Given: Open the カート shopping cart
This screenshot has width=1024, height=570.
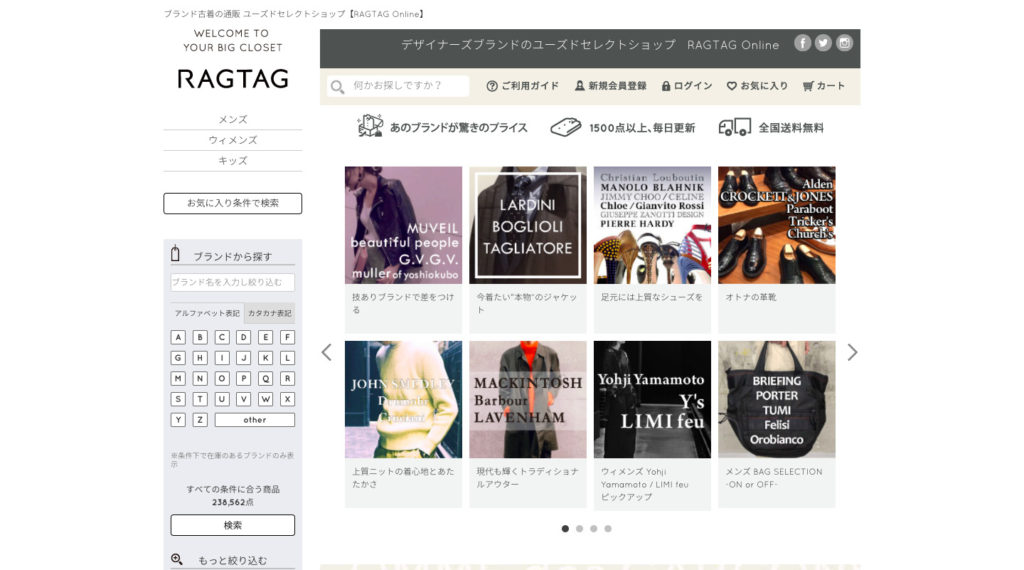Looking at the screenshot, I should click(x=824, y=86).
